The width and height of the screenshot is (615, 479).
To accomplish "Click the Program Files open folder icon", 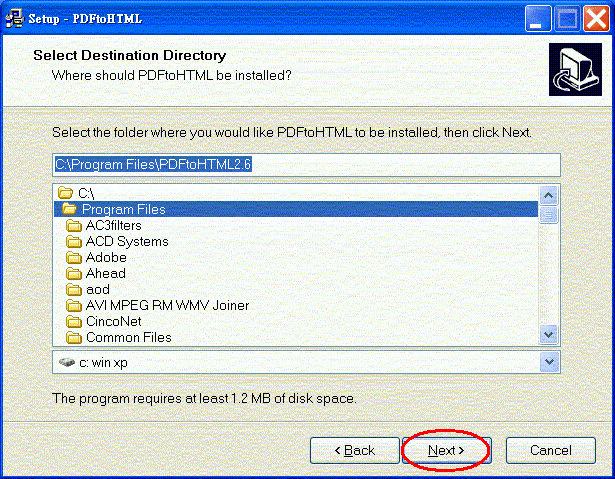I will [x=69, y=209].
